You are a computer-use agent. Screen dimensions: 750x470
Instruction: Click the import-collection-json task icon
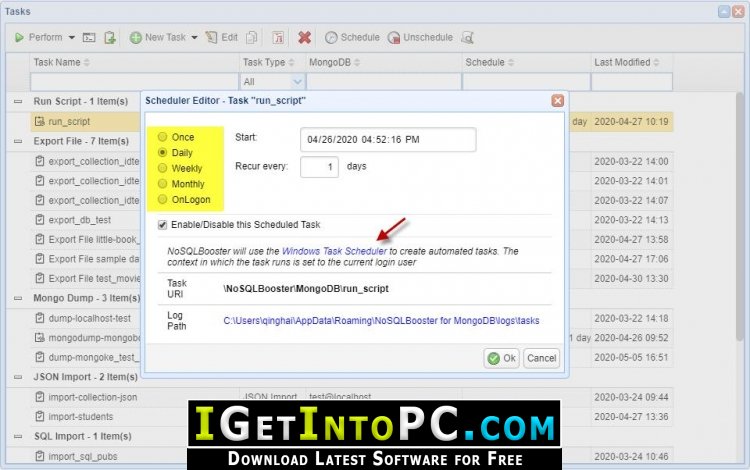[x=40, y=397]
